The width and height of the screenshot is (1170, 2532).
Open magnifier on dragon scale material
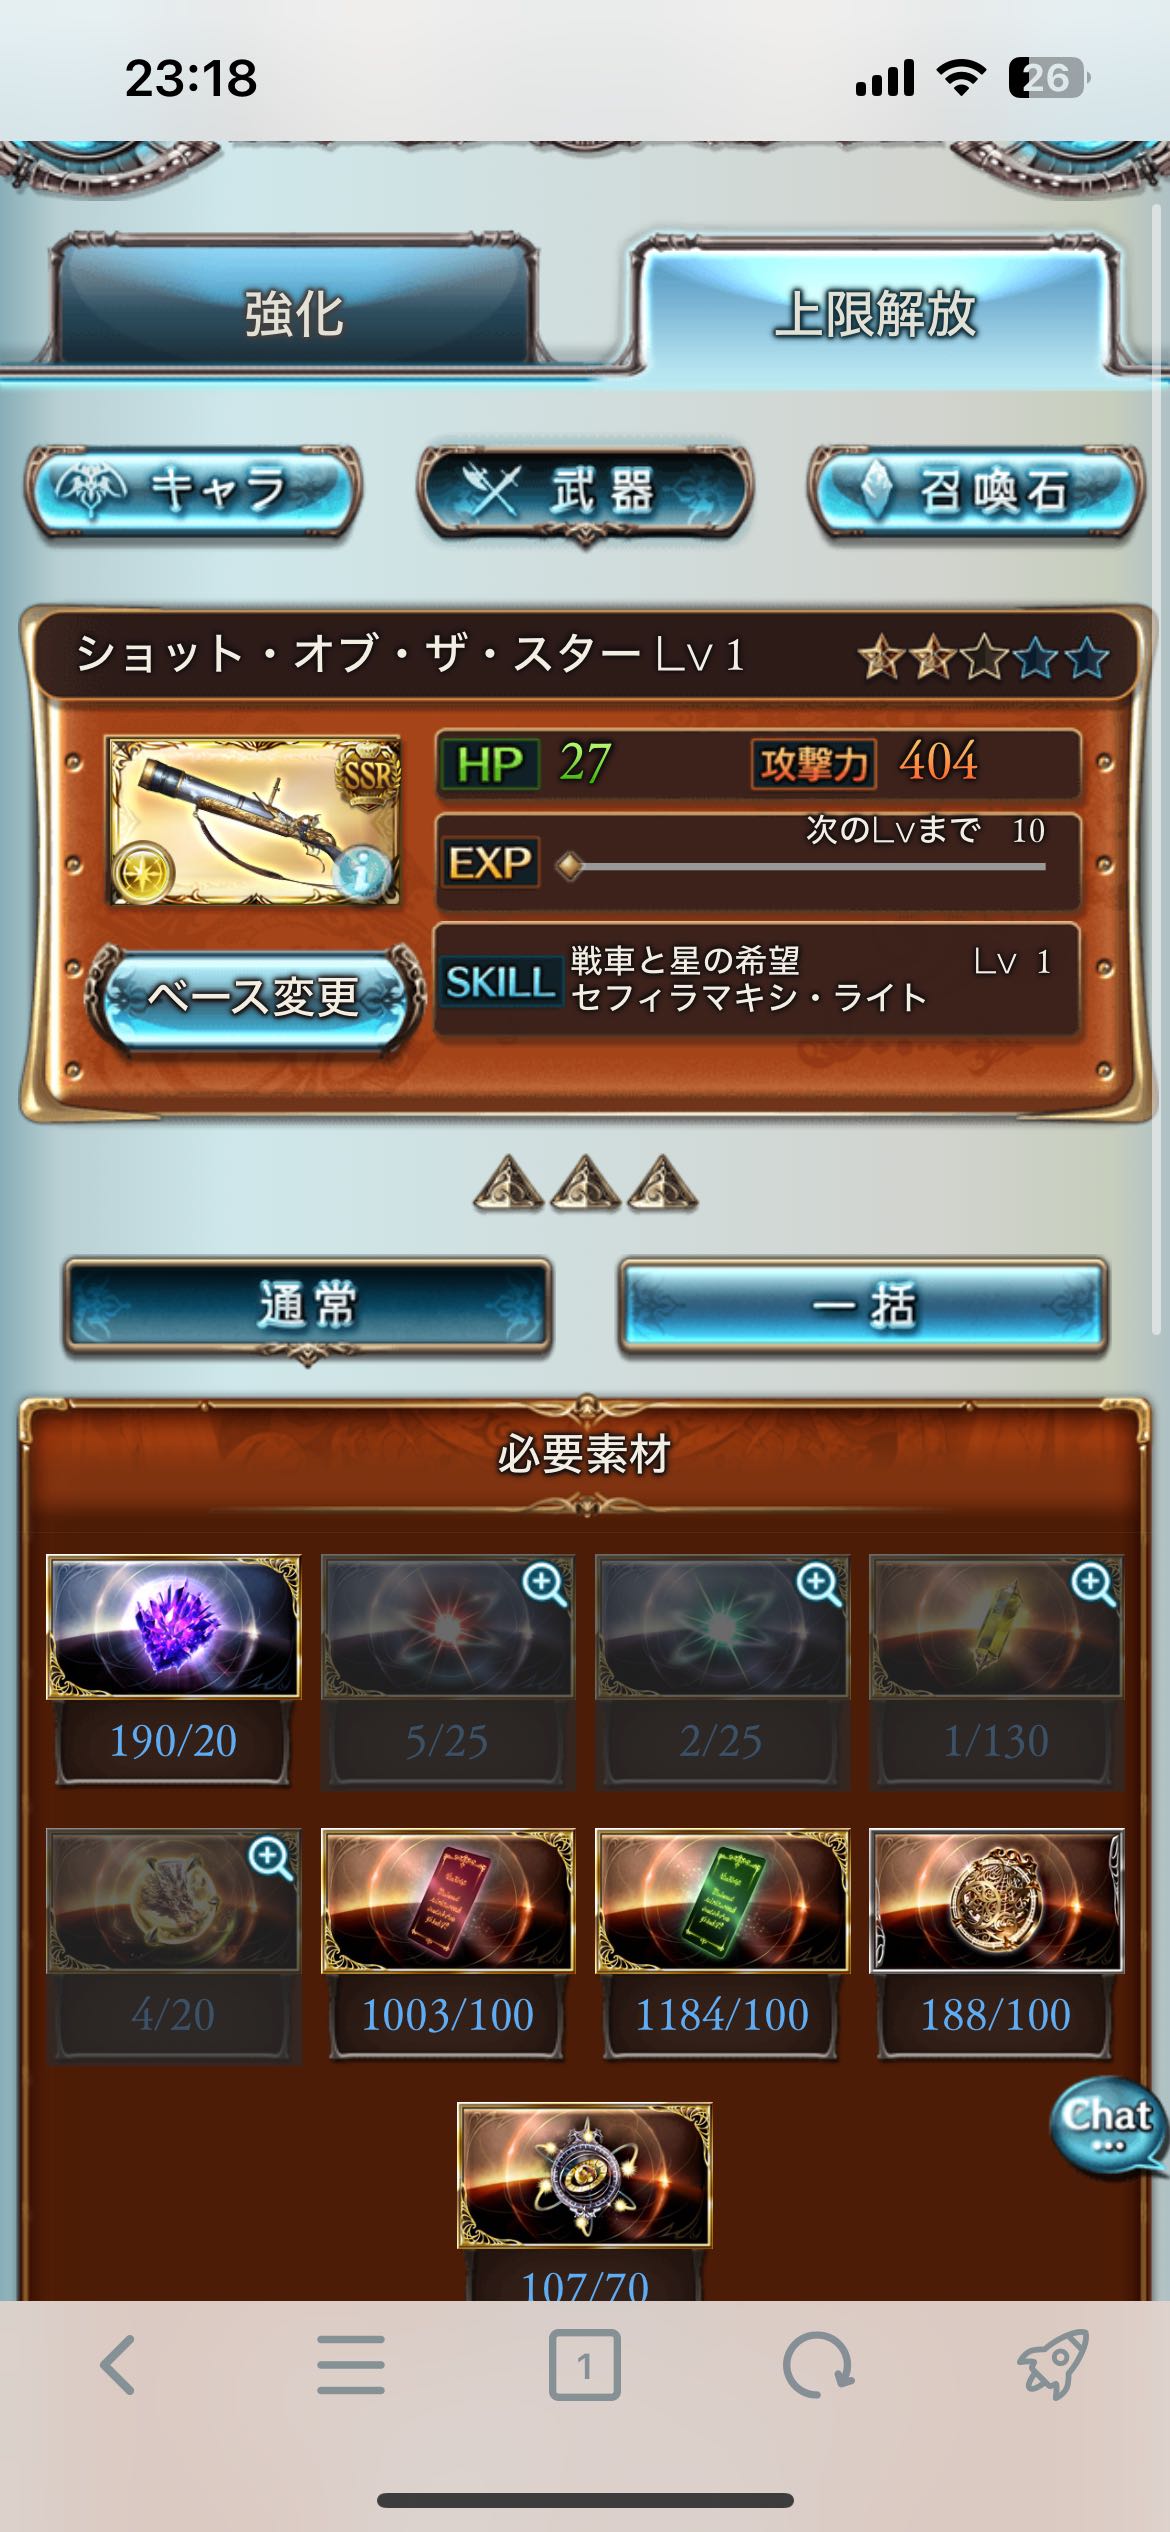click(270, 1858)
